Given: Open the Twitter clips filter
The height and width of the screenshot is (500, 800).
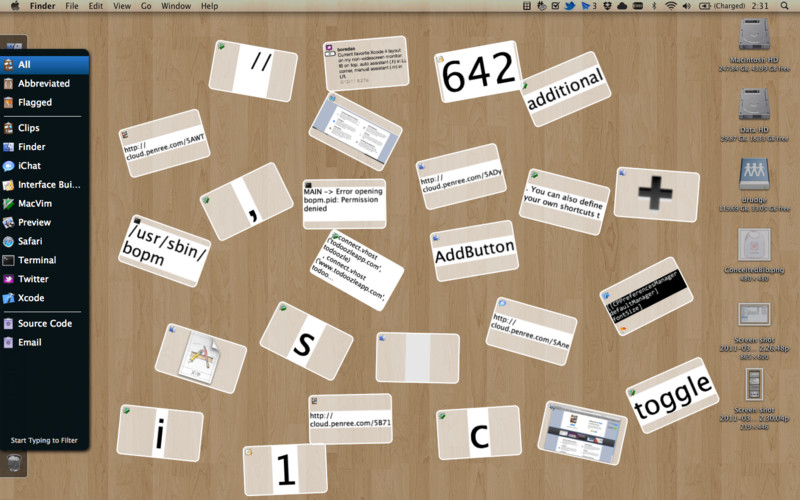Looking at the screenshot, I should pos(44,279).
